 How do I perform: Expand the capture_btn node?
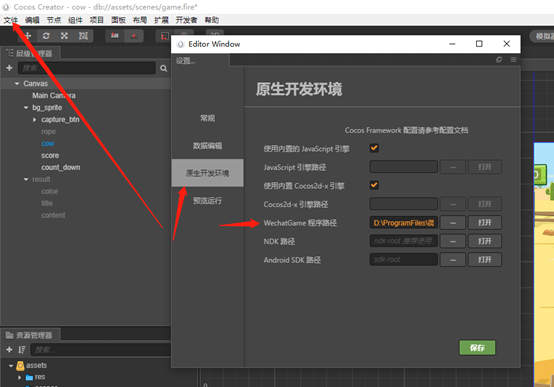(34, 119)
